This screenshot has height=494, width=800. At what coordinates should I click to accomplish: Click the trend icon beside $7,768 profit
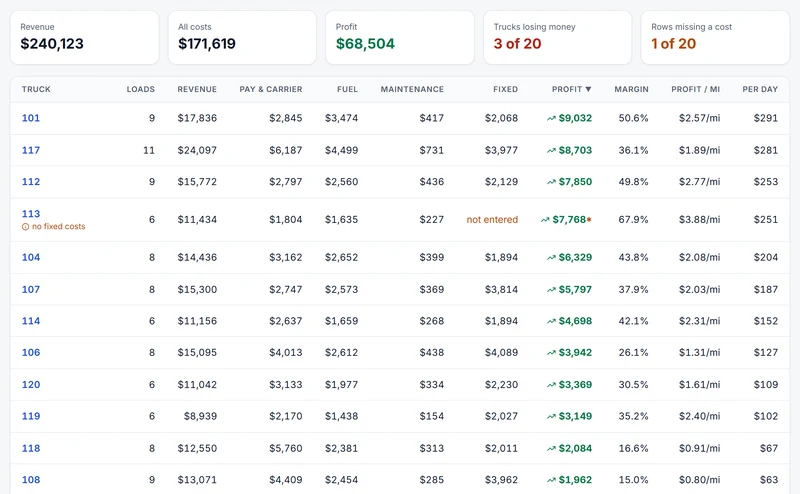545,220
